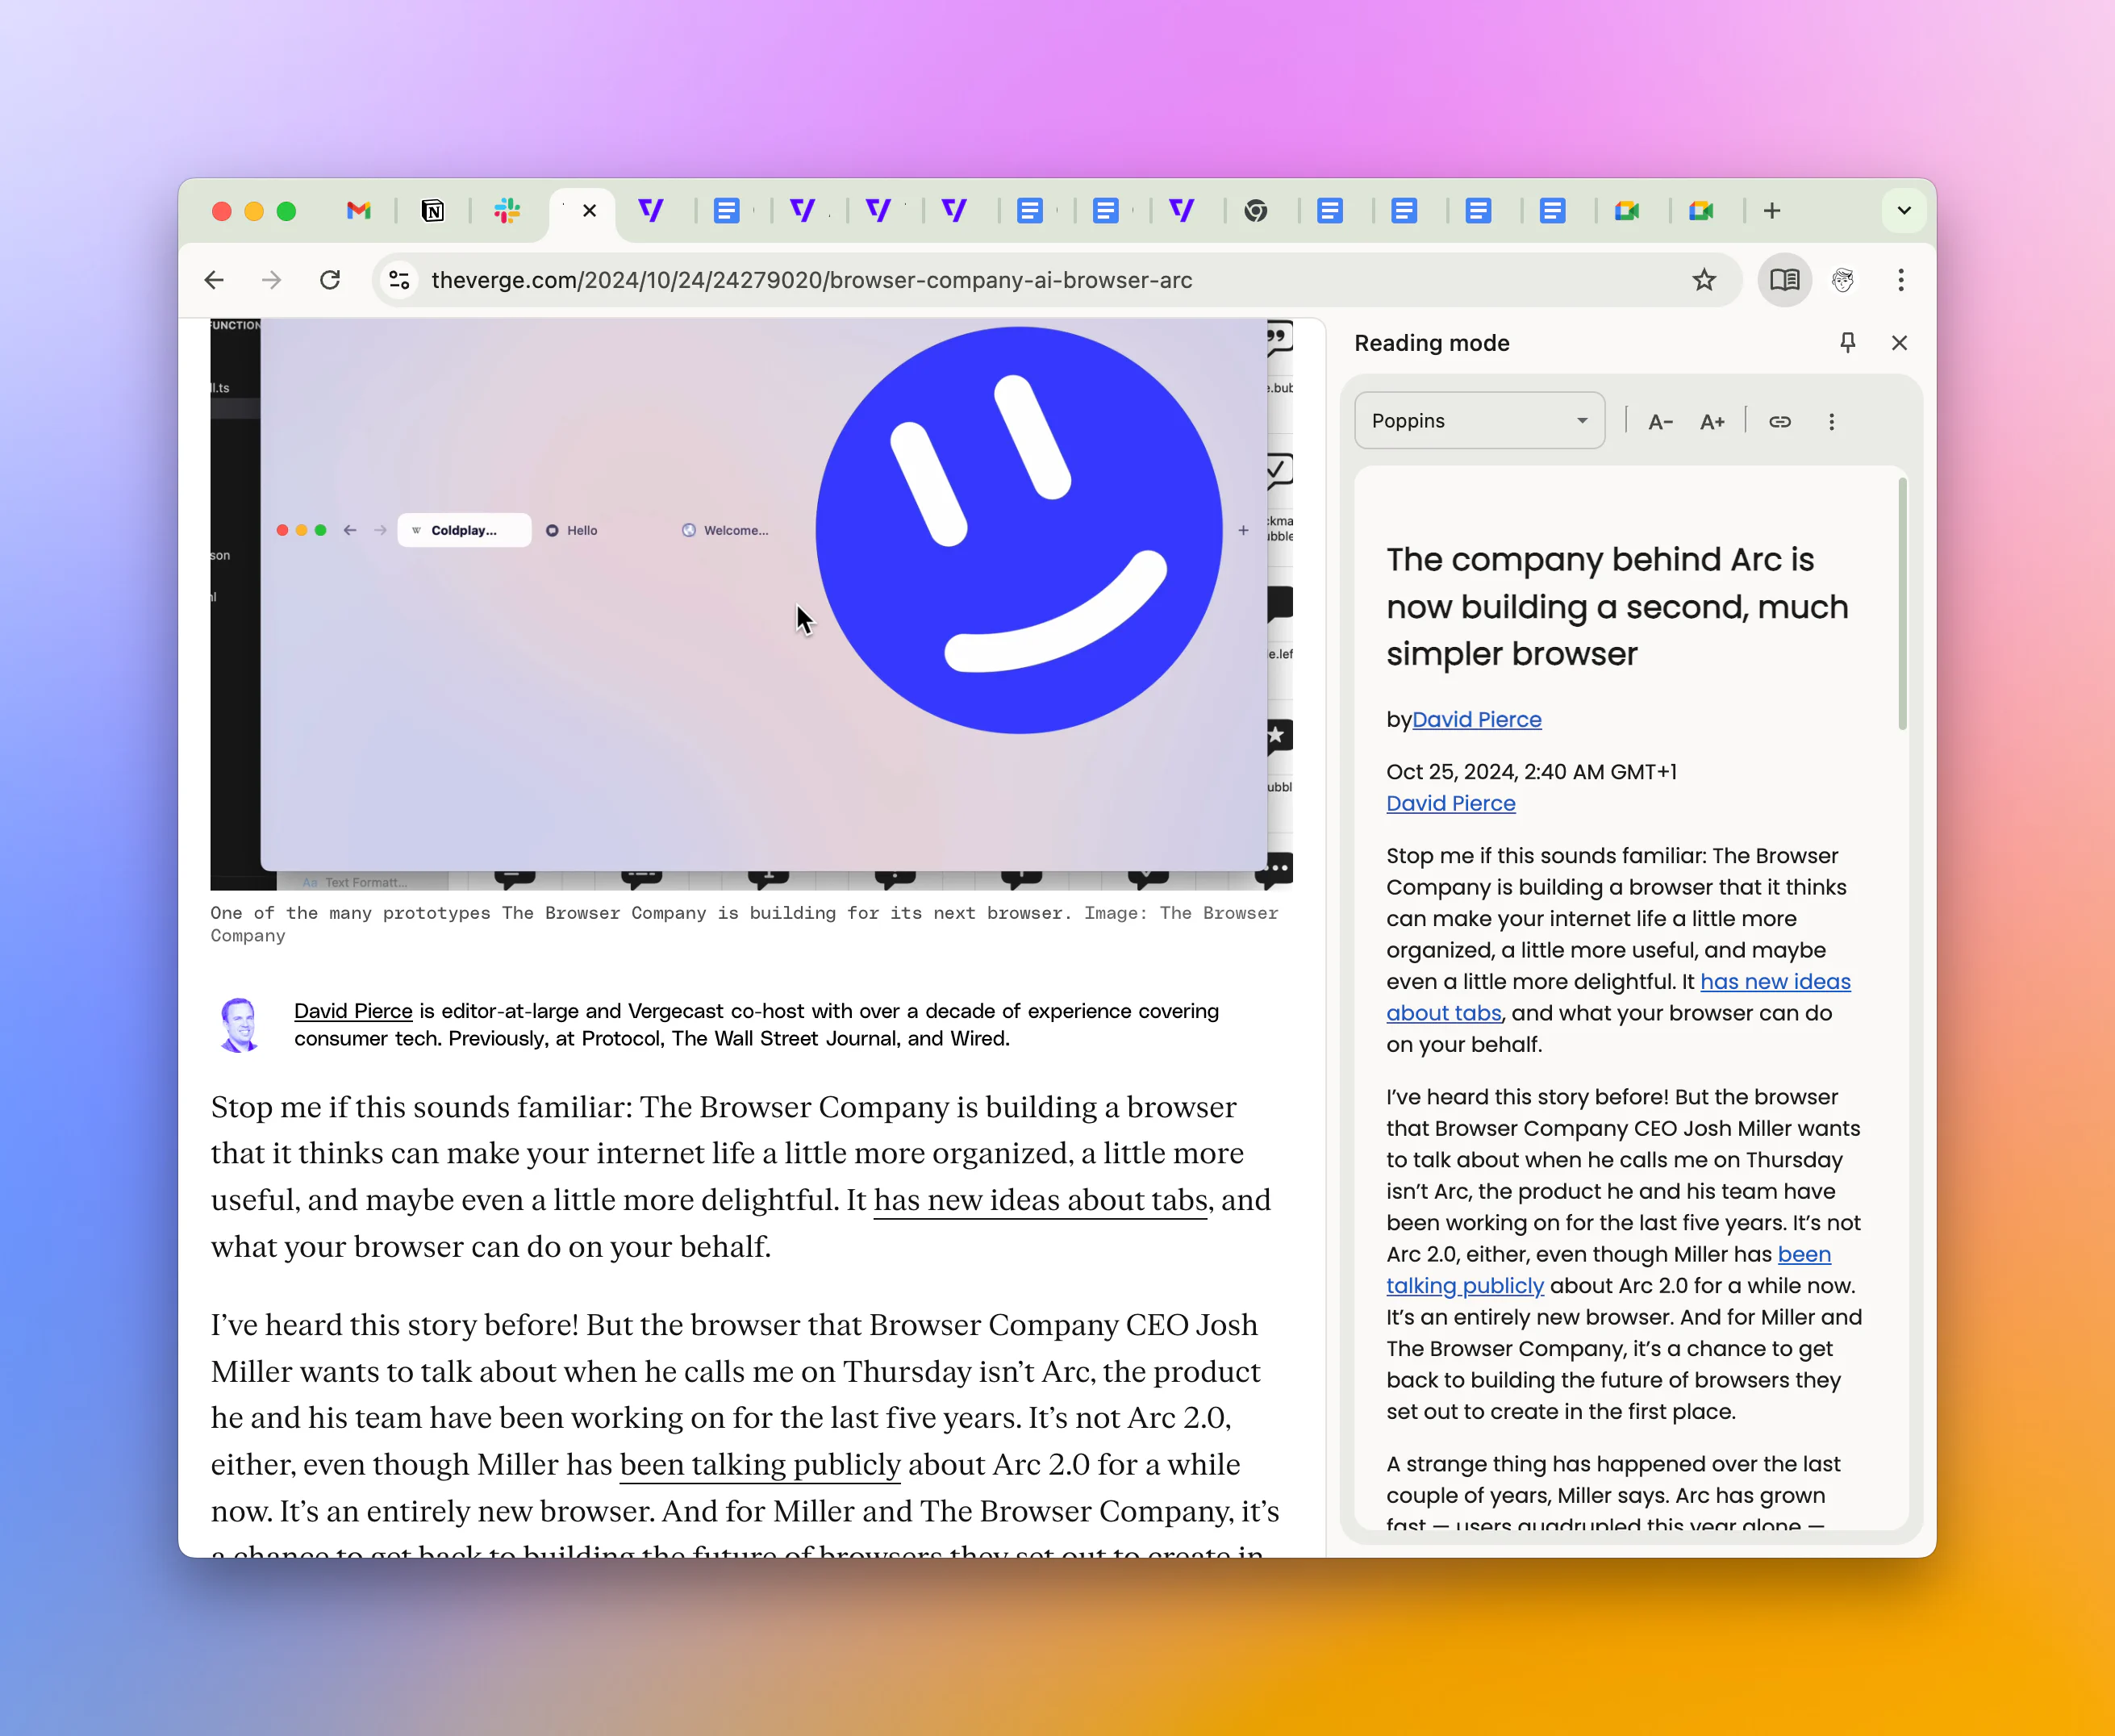
Task: Reload the current page
Action: coord(330,280)
